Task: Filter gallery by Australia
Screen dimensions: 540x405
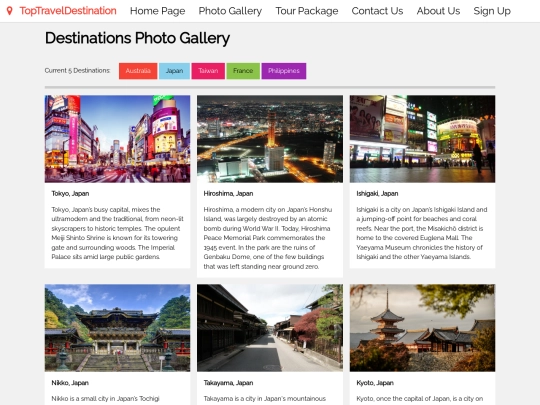Action: [138, 71]
